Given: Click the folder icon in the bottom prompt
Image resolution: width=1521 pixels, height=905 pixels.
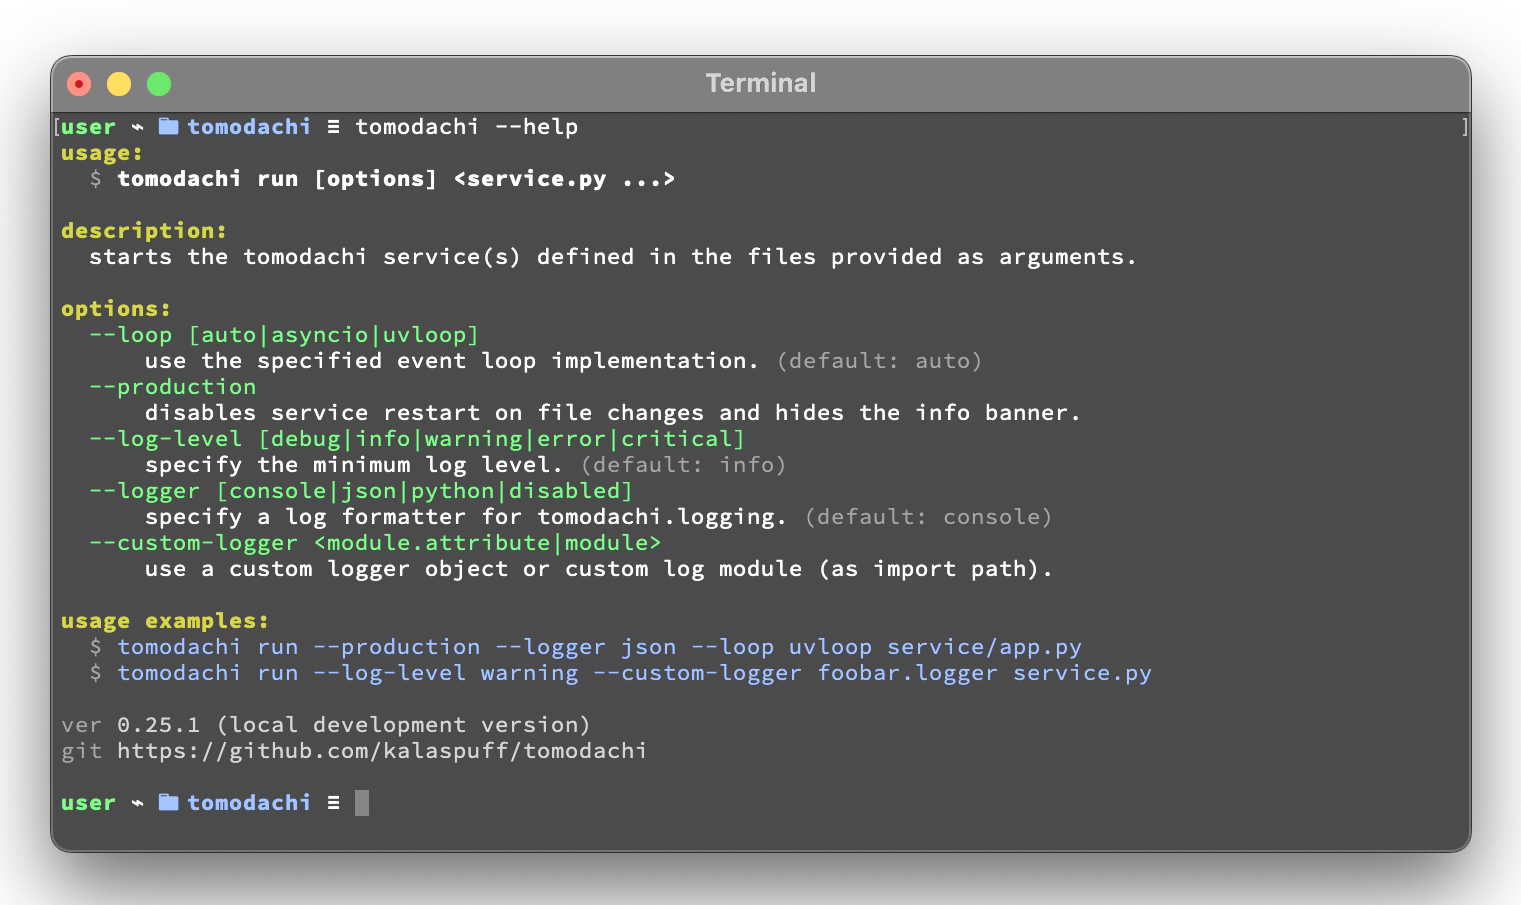Looking at the screenshot, I should (x=168, y=802).
